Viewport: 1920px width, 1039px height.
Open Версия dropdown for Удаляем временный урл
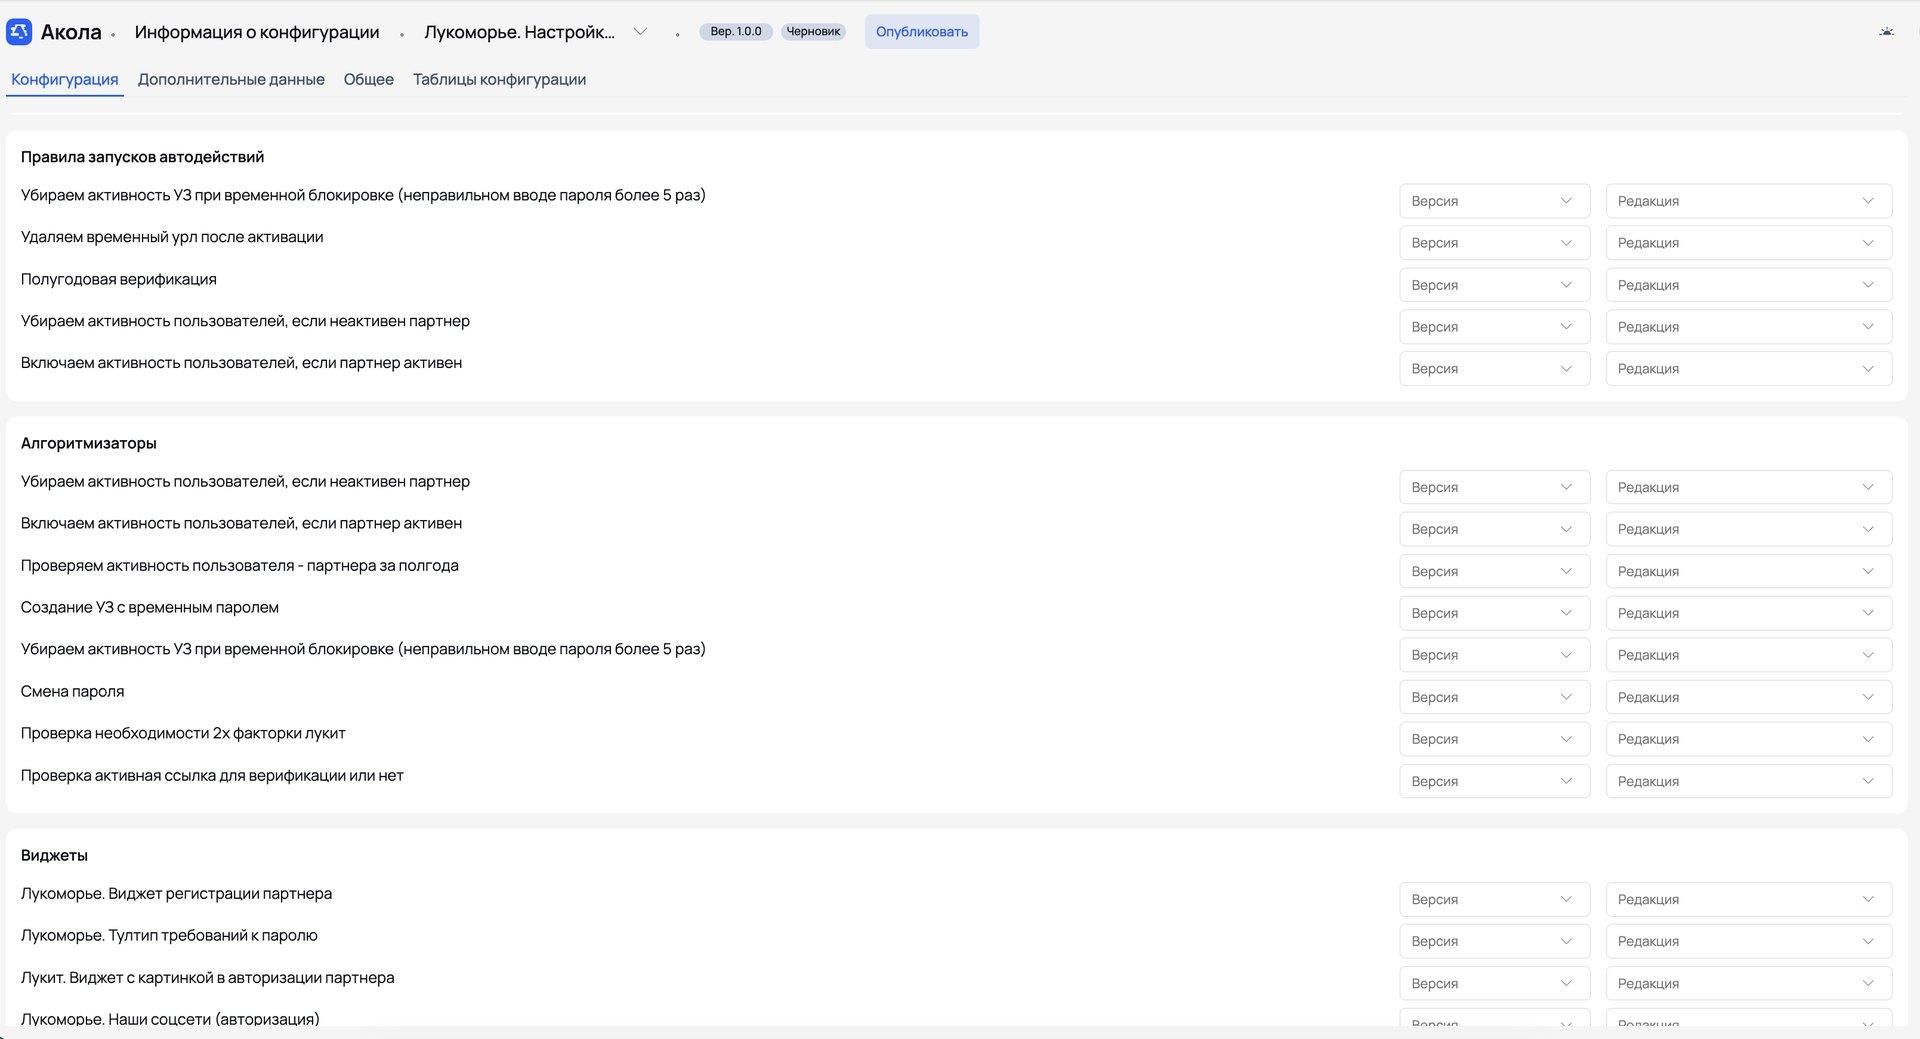(1494, 243)
